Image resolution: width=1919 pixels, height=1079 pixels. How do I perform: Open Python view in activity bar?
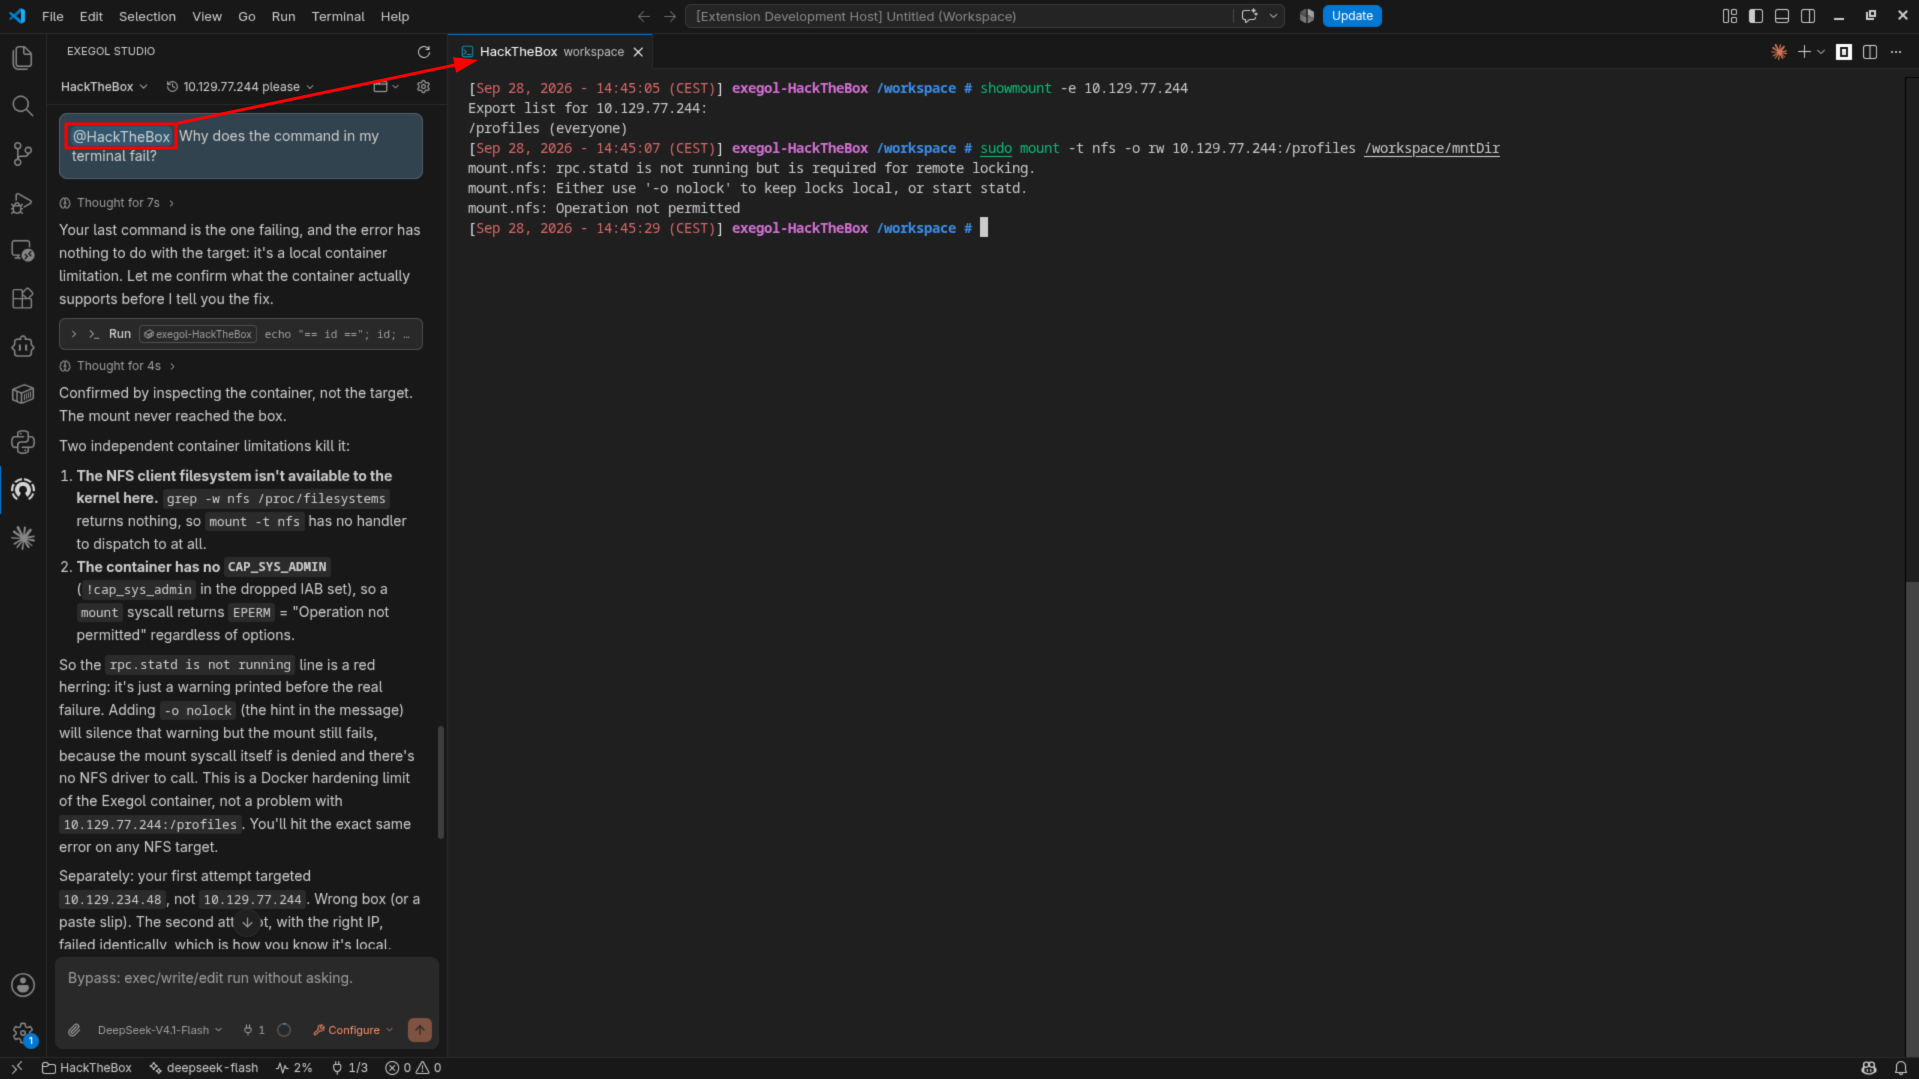tap(22, 442)
